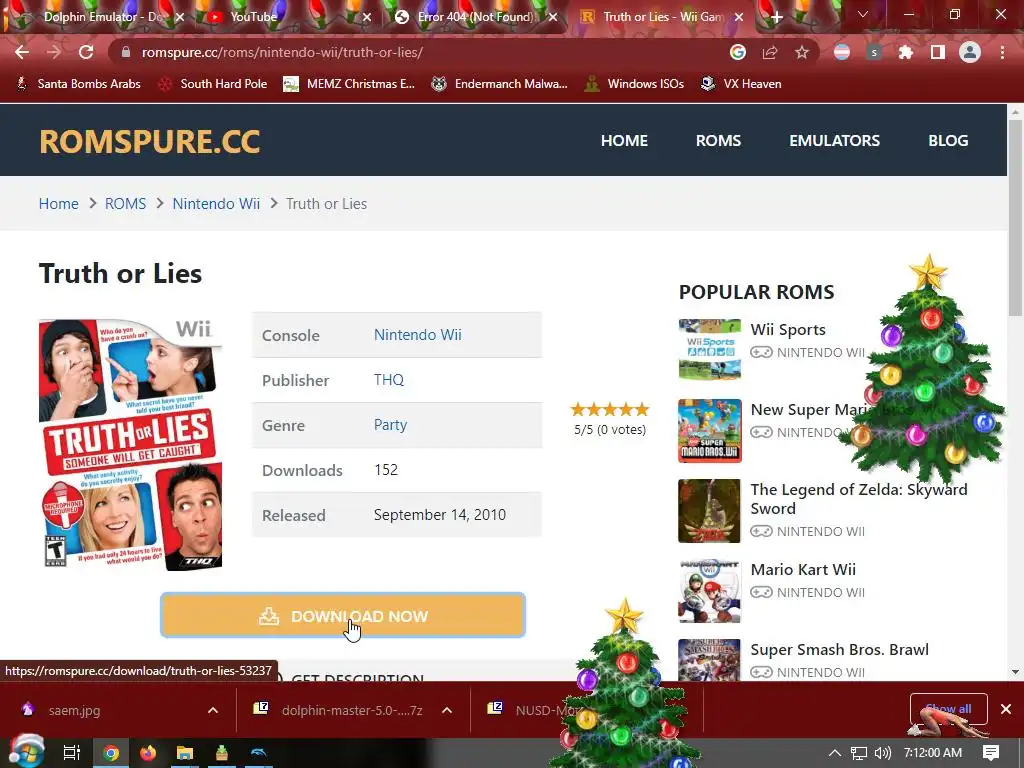The width and height of the screenshot is (1024, 768).
Task: Show hidden system tray icons
Action: [x=834, y=752]
